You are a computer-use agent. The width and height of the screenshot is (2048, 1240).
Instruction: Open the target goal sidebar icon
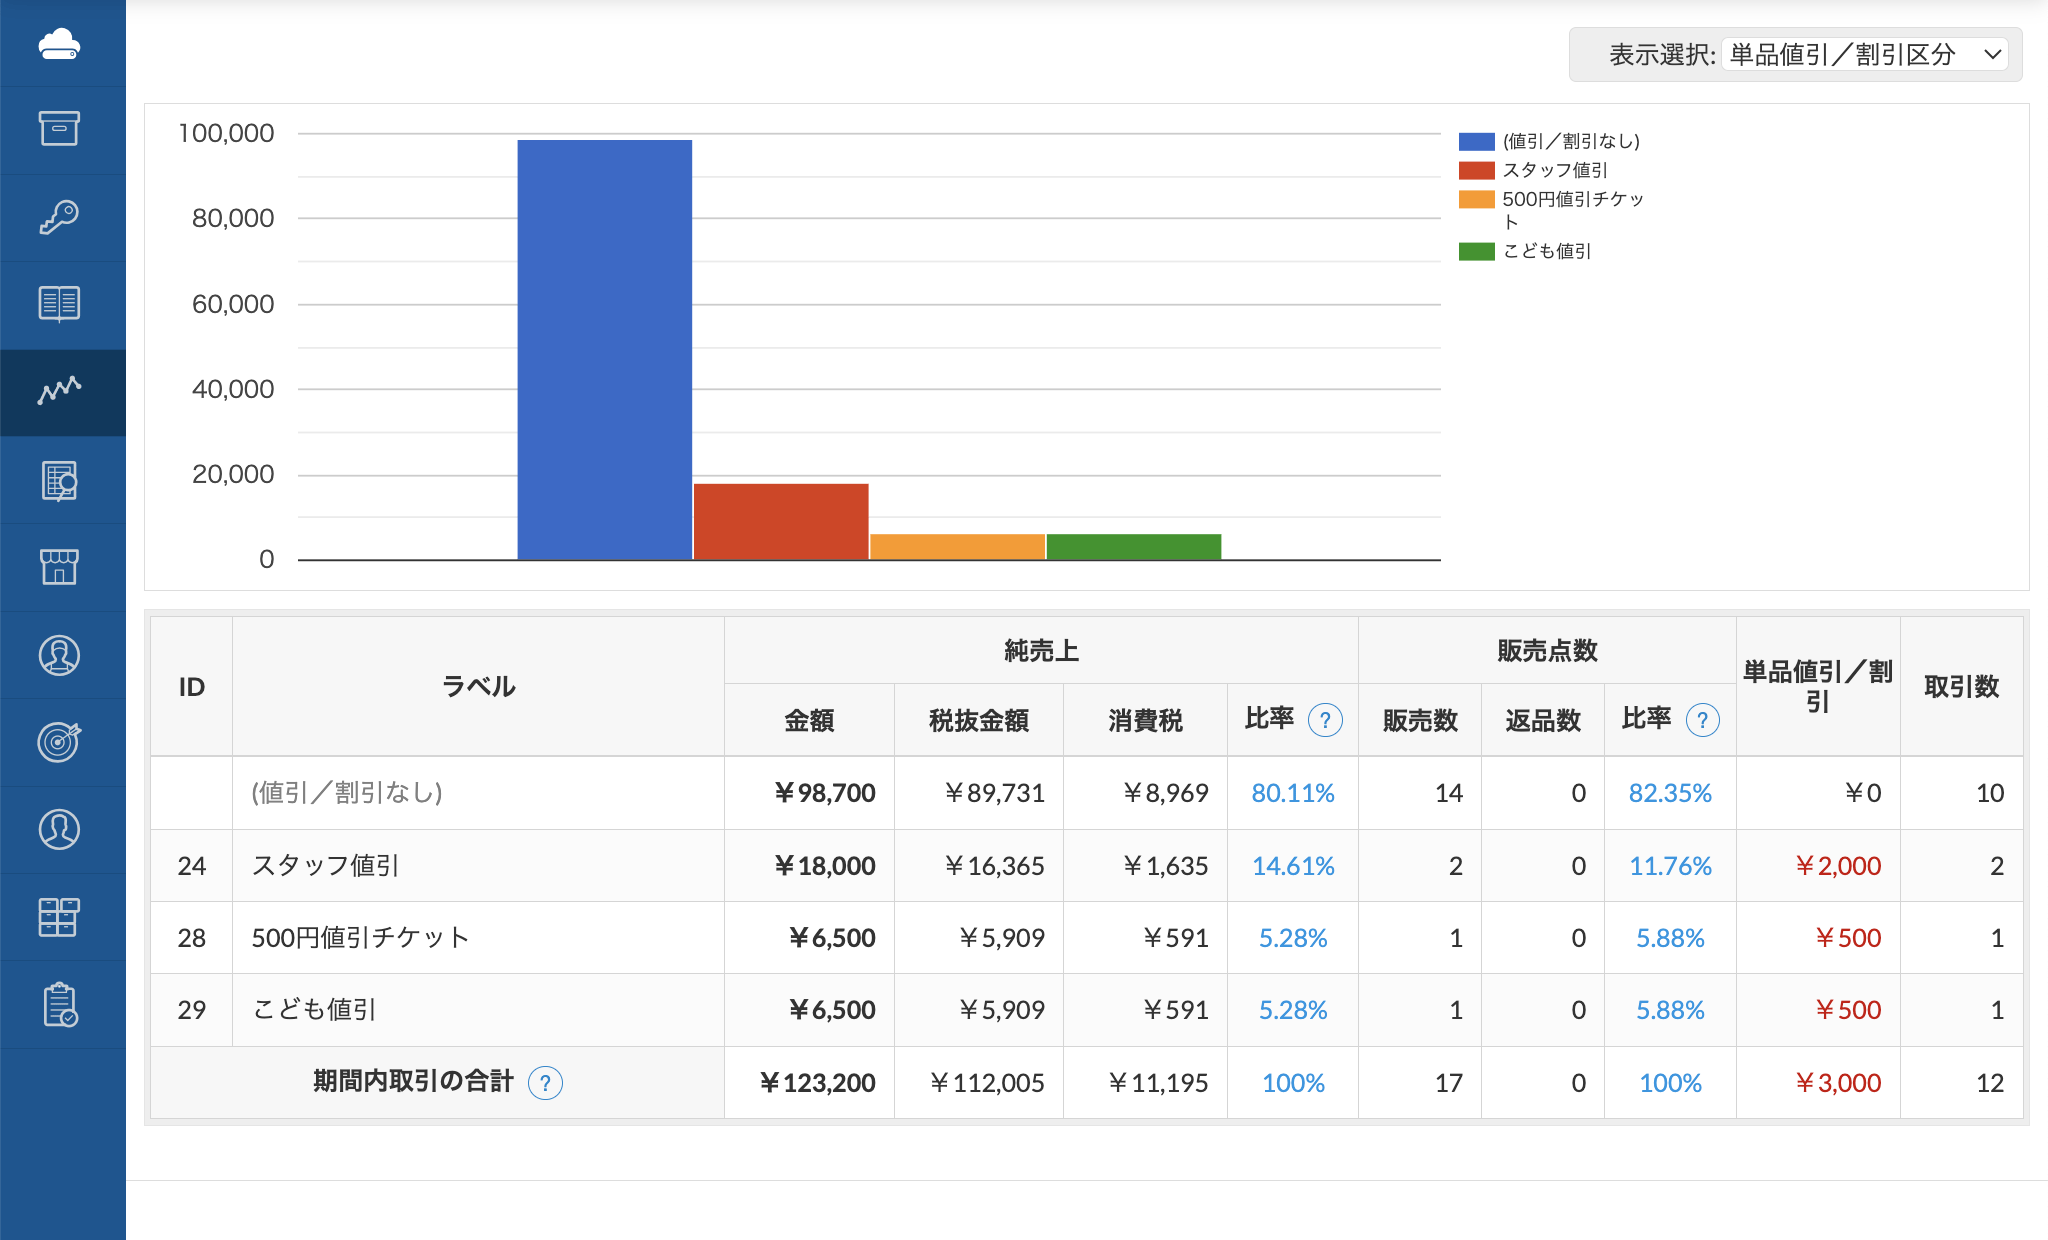[x=60, y=741]
